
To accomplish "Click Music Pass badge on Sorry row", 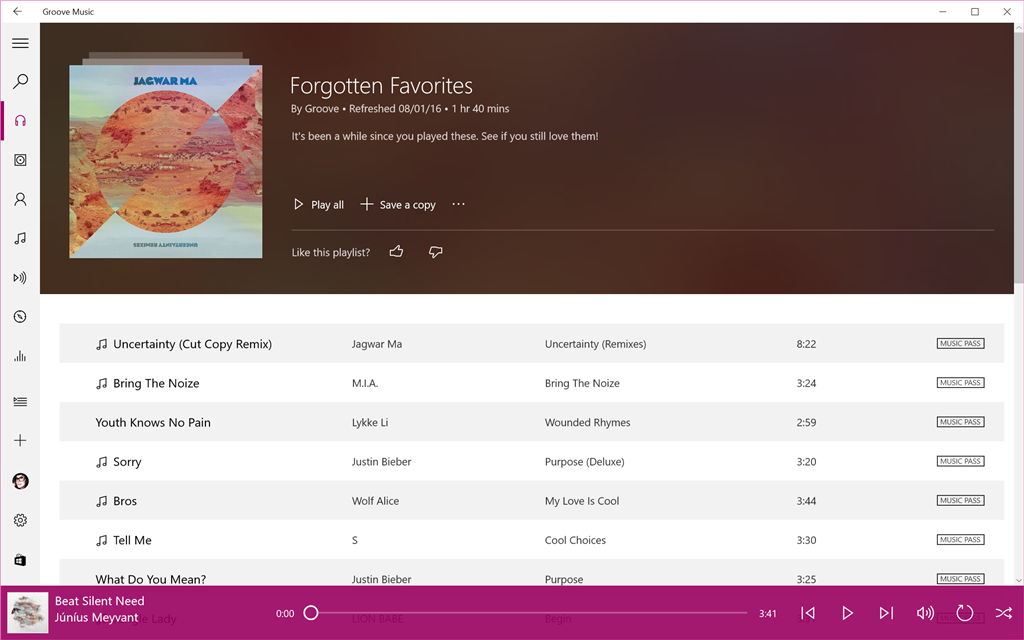I will [960, 461].
